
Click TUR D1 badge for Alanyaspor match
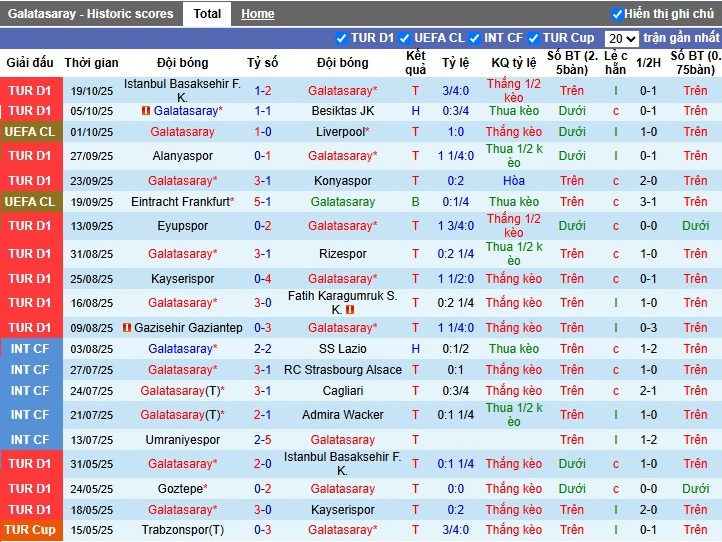[29, 156]
